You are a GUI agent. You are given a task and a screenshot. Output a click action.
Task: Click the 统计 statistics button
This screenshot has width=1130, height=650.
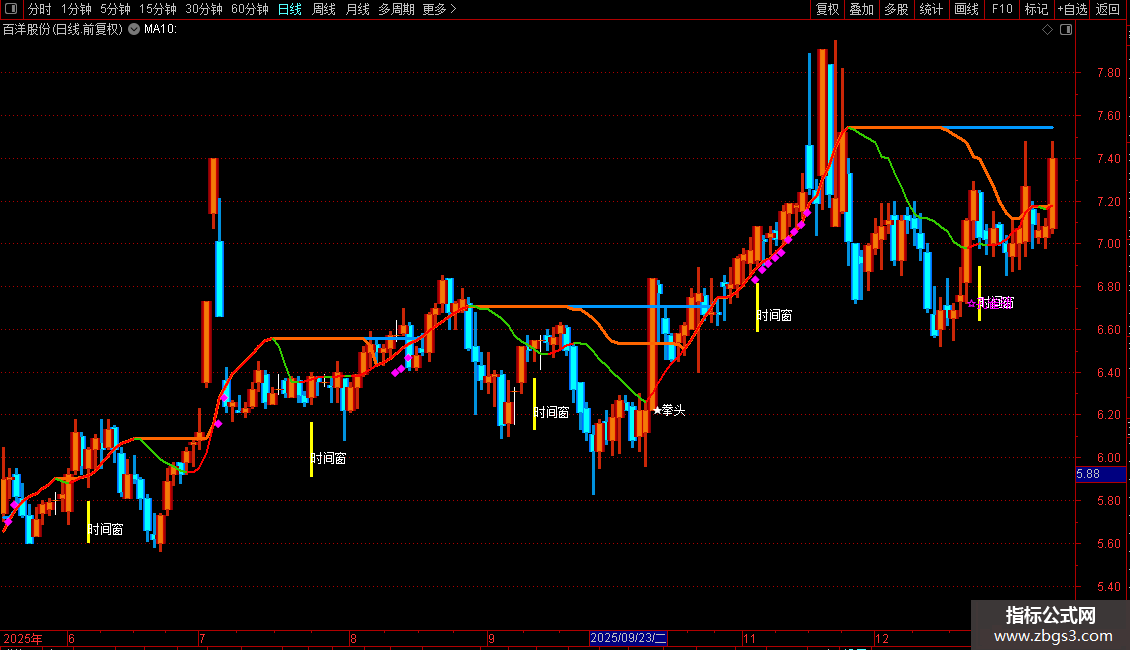tap(931, 9)
